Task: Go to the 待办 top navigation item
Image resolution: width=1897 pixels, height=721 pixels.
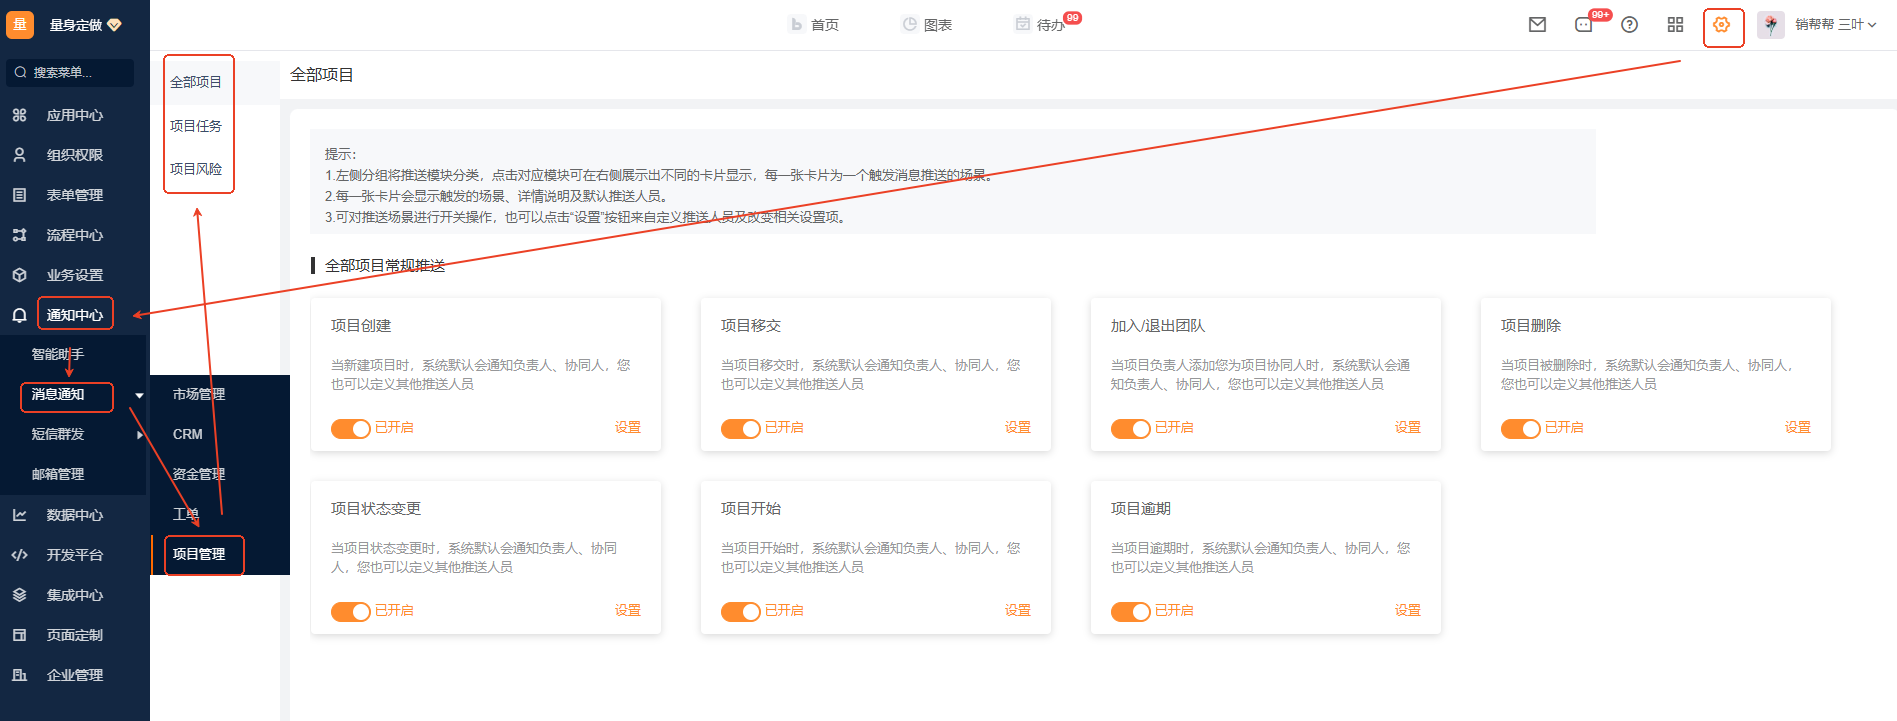Action: (x=1048, y=25)
